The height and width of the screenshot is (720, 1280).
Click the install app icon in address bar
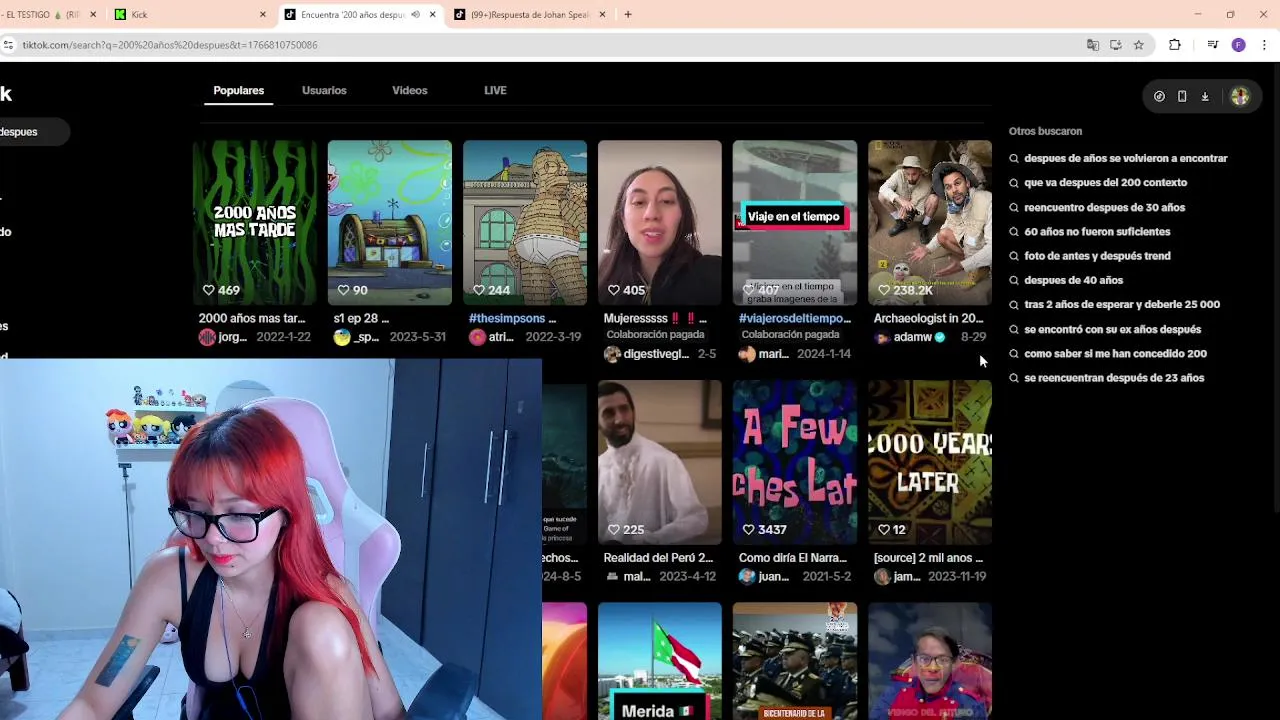point(1116,45)
